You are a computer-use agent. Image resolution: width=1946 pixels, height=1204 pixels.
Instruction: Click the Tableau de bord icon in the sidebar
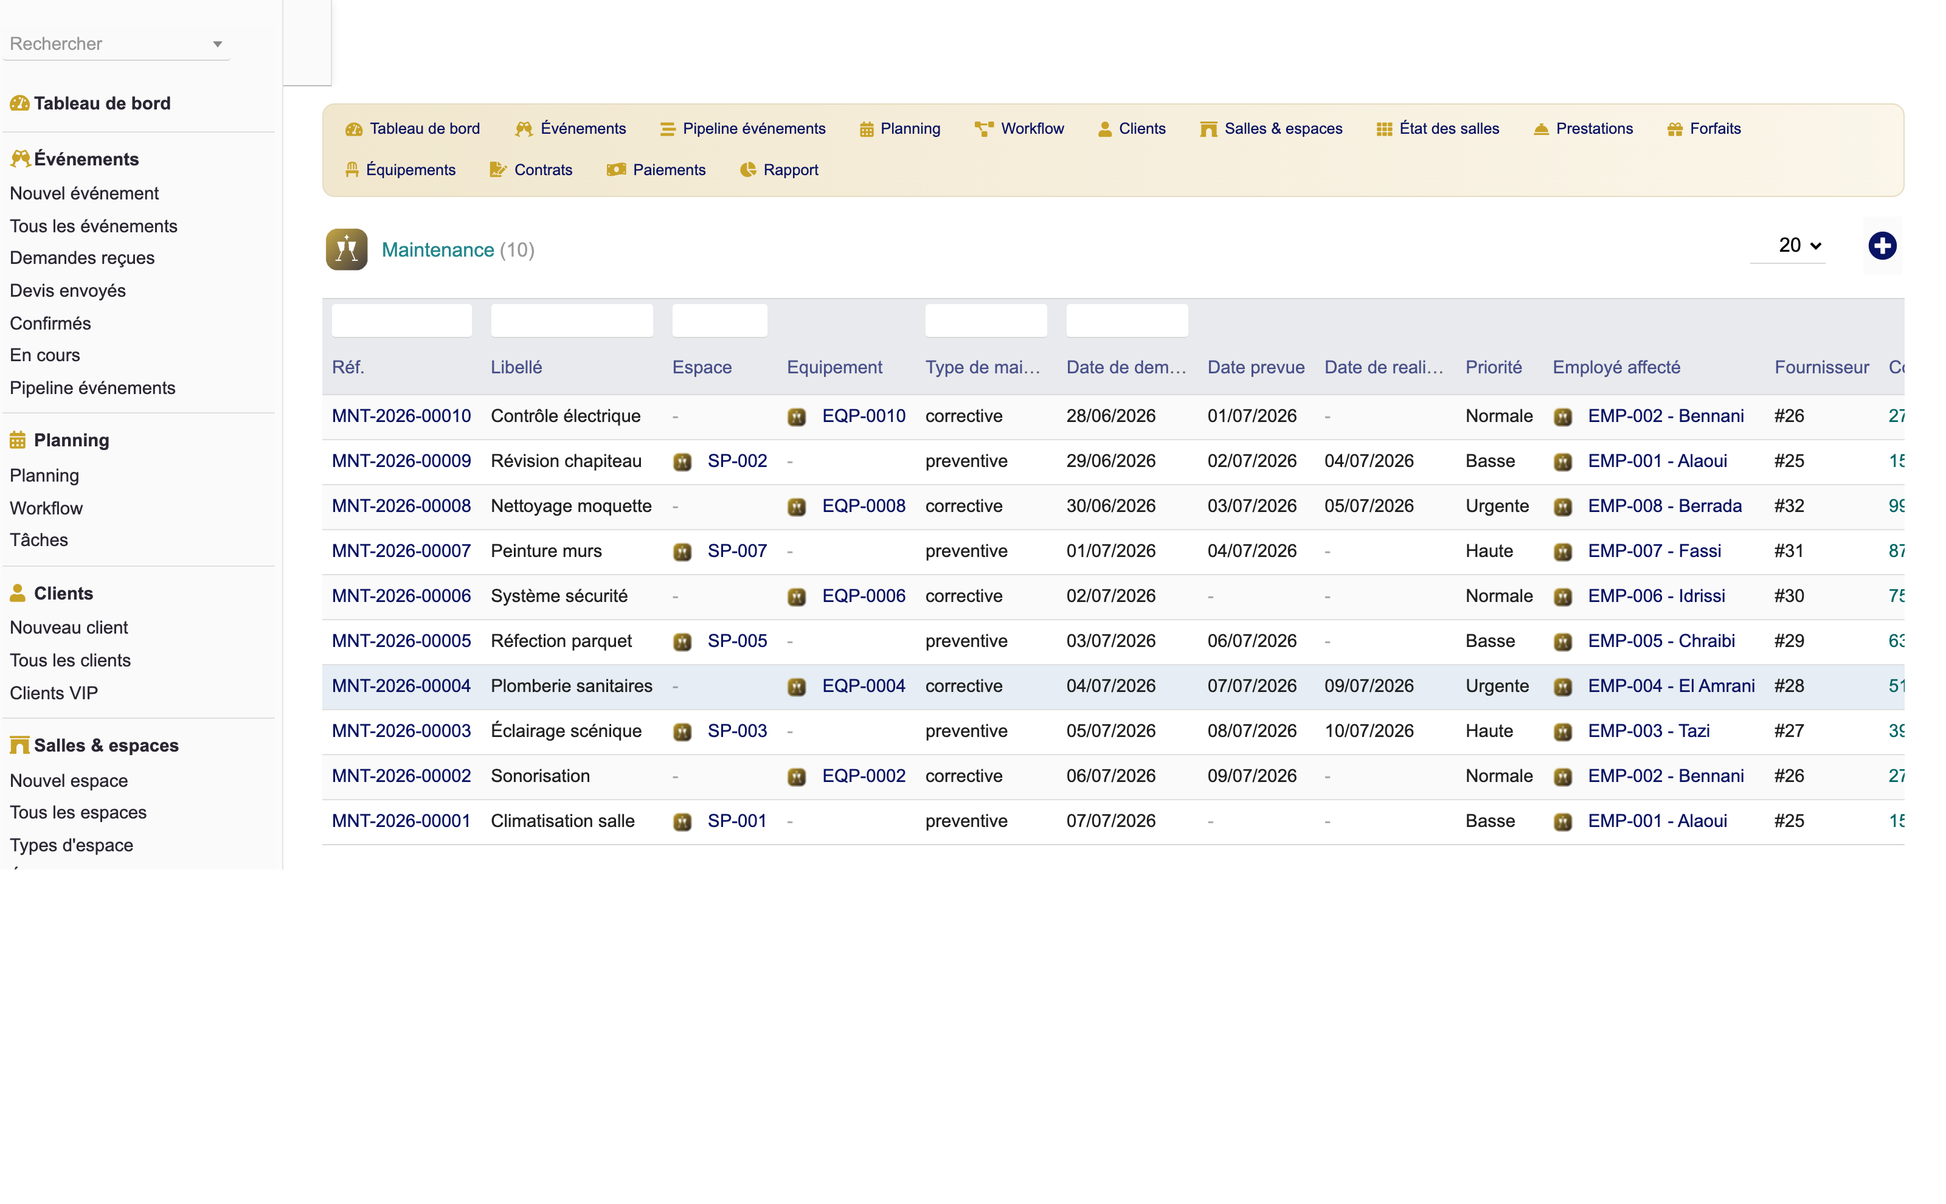point(19,103)
